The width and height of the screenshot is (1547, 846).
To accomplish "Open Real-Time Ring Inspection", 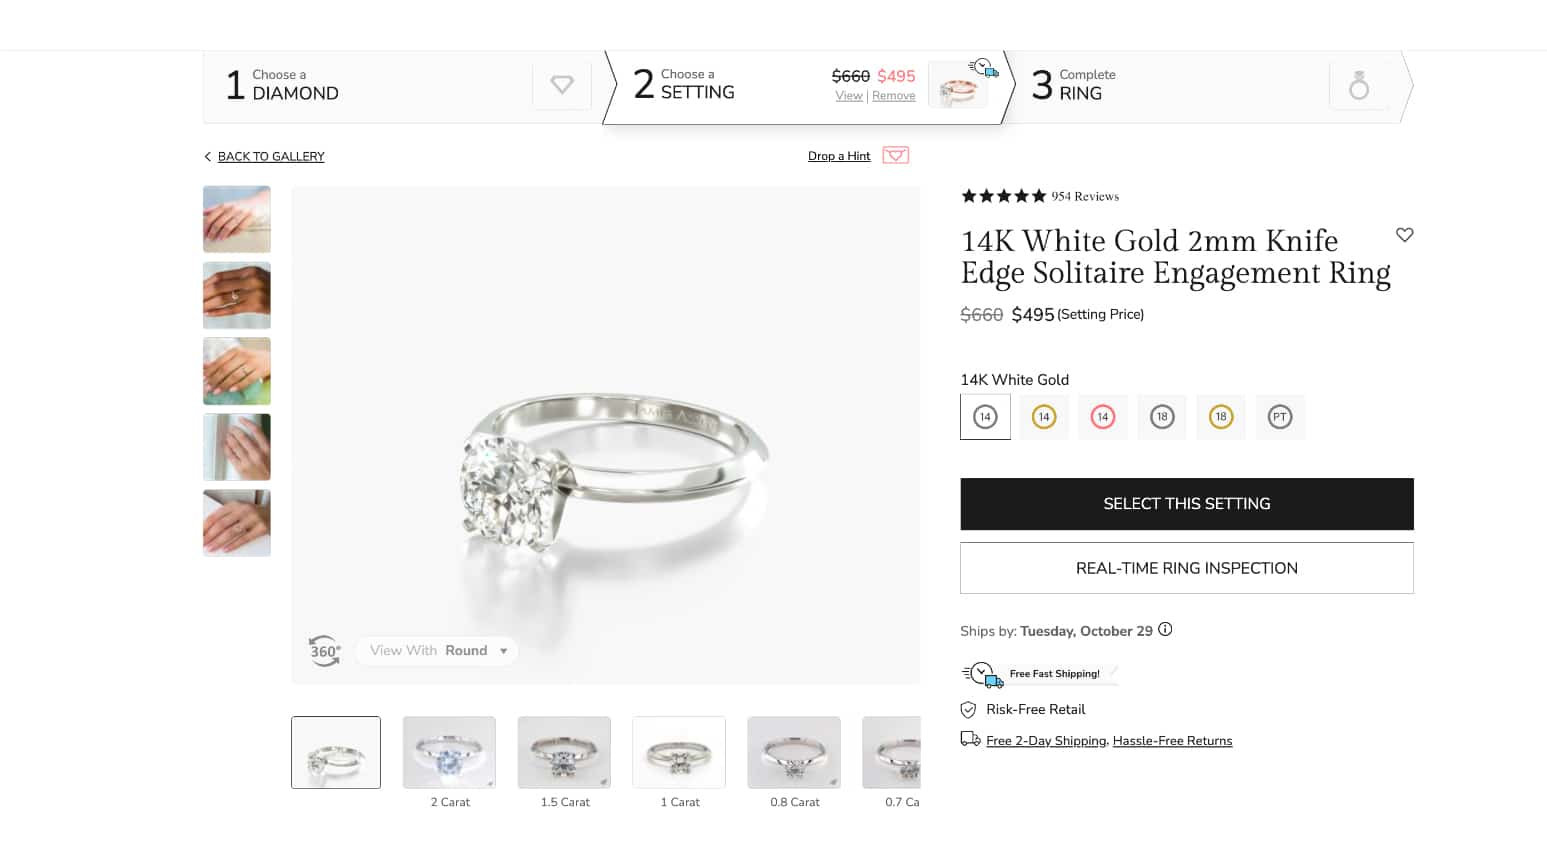I will pyautogui.click(x=1186, y=568).
